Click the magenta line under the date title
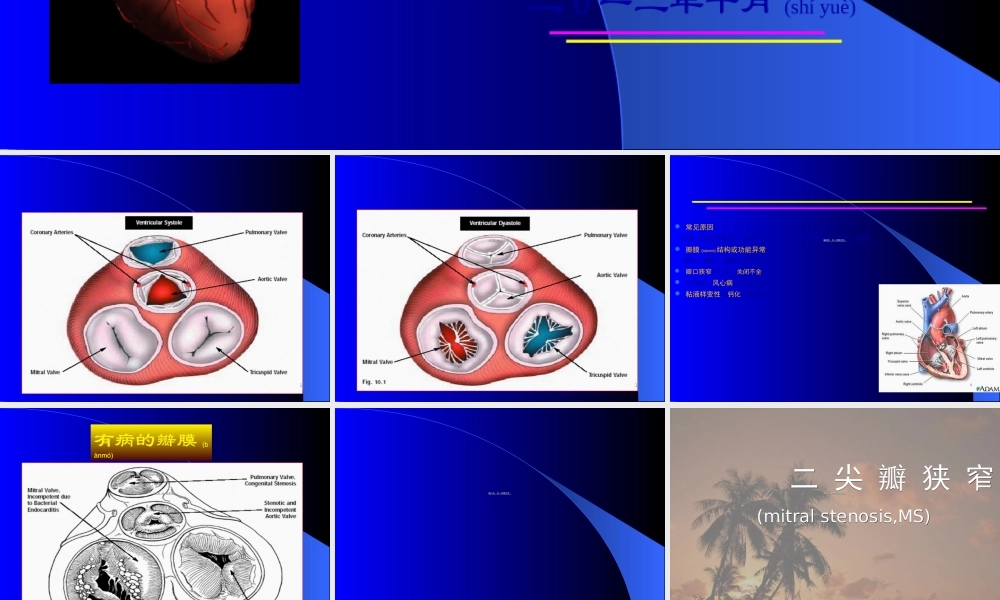Viewport: 1000px width, 600px height. click(686, 33)
